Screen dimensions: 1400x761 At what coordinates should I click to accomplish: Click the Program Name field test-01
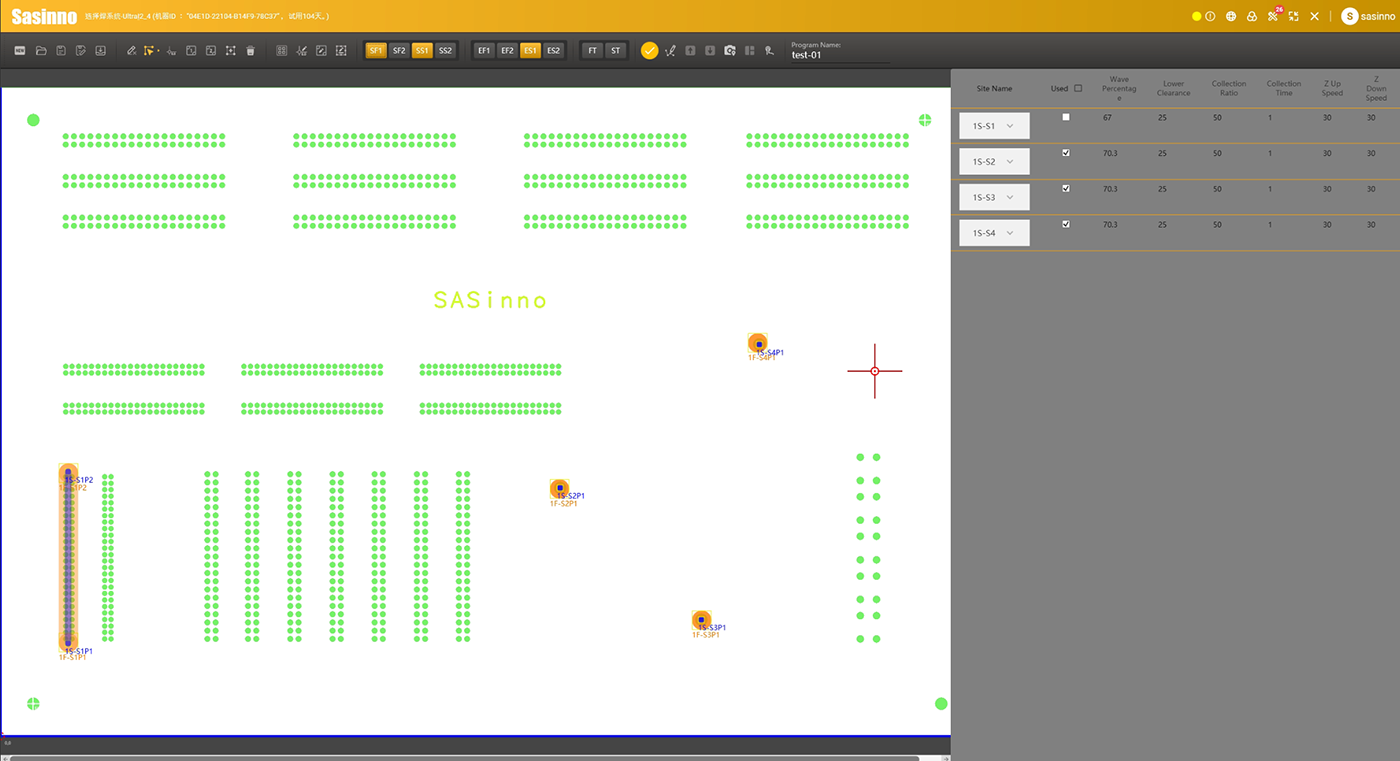coord(839,55)
